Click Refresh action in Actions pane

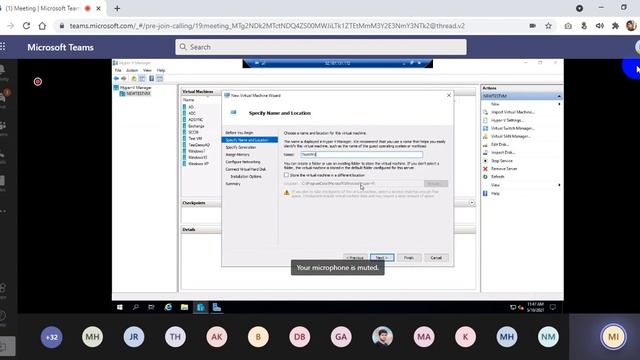498,176
